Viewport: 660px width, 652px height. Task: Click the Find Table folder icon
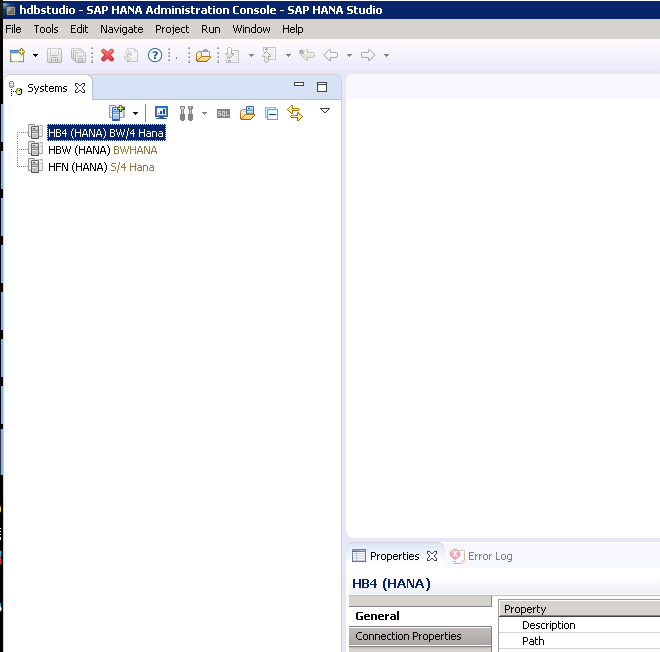(x=248, y=113)
